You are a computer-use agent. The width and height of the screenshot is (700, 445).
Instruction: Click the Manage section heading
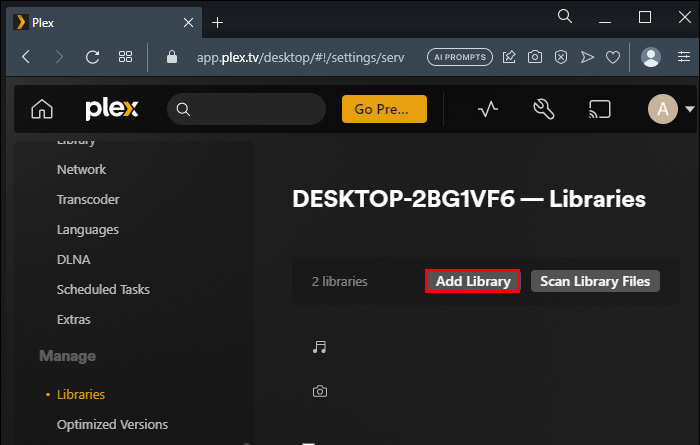[x=67, y=356]
